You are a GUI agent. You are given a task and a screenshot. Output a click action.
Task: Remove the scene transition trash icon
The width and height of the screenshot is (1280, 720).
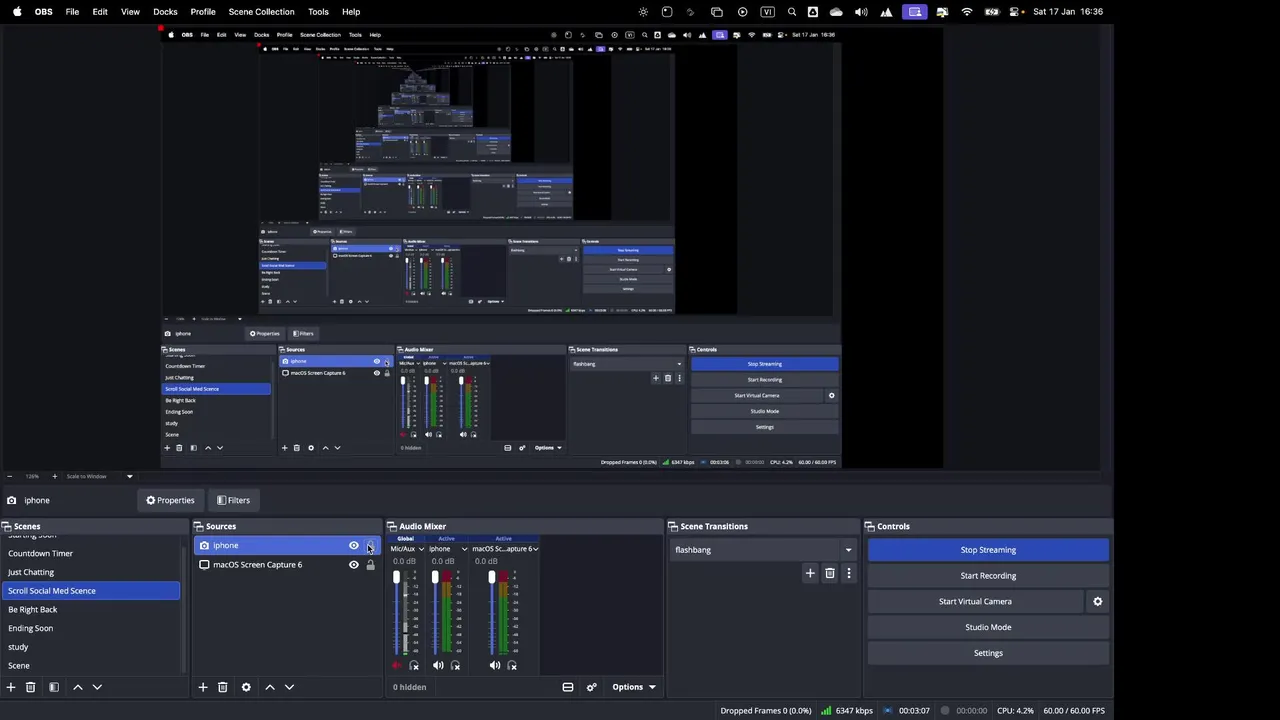[830, 573]
